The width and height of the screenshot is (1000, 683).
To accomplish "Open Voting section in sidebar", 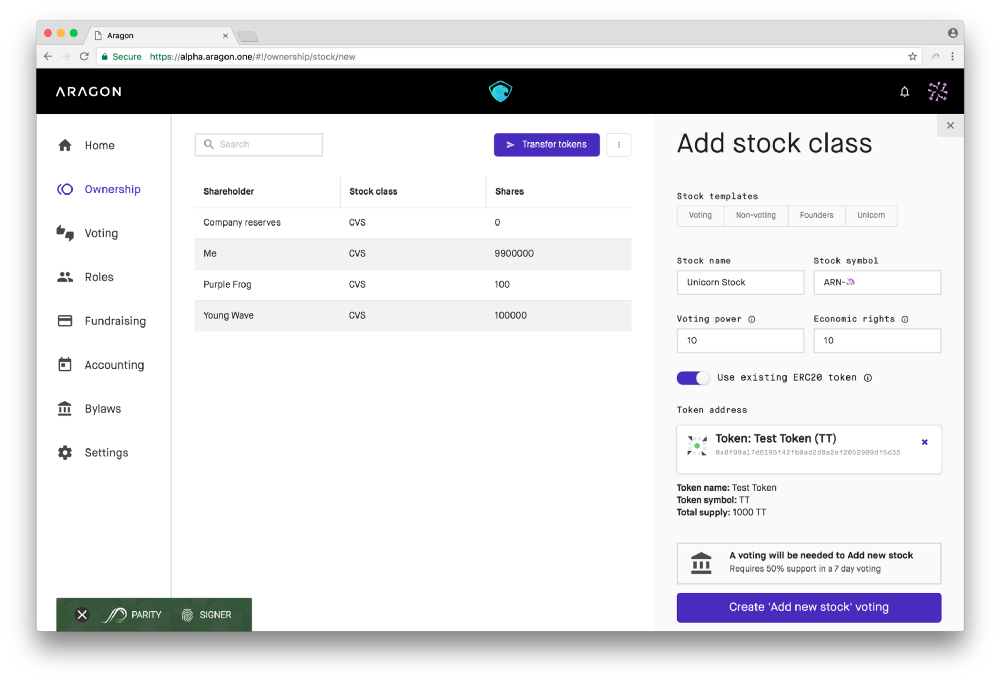I will (87, 233).
